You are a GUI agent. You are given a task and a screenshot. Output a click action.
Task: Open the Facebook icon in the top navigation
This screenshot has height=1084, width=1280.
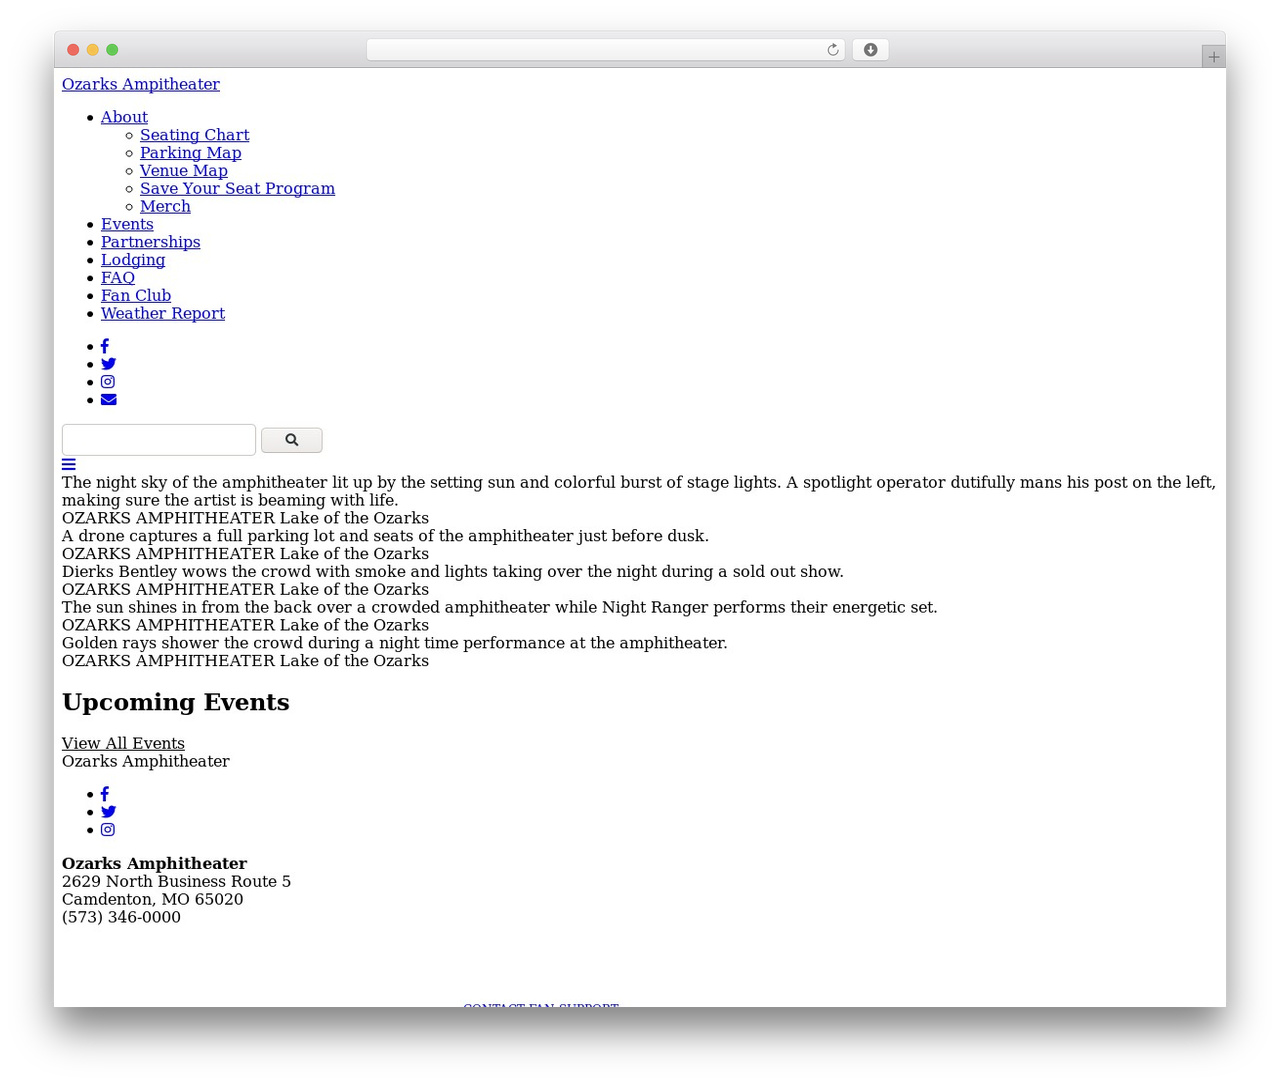[105, 346]
